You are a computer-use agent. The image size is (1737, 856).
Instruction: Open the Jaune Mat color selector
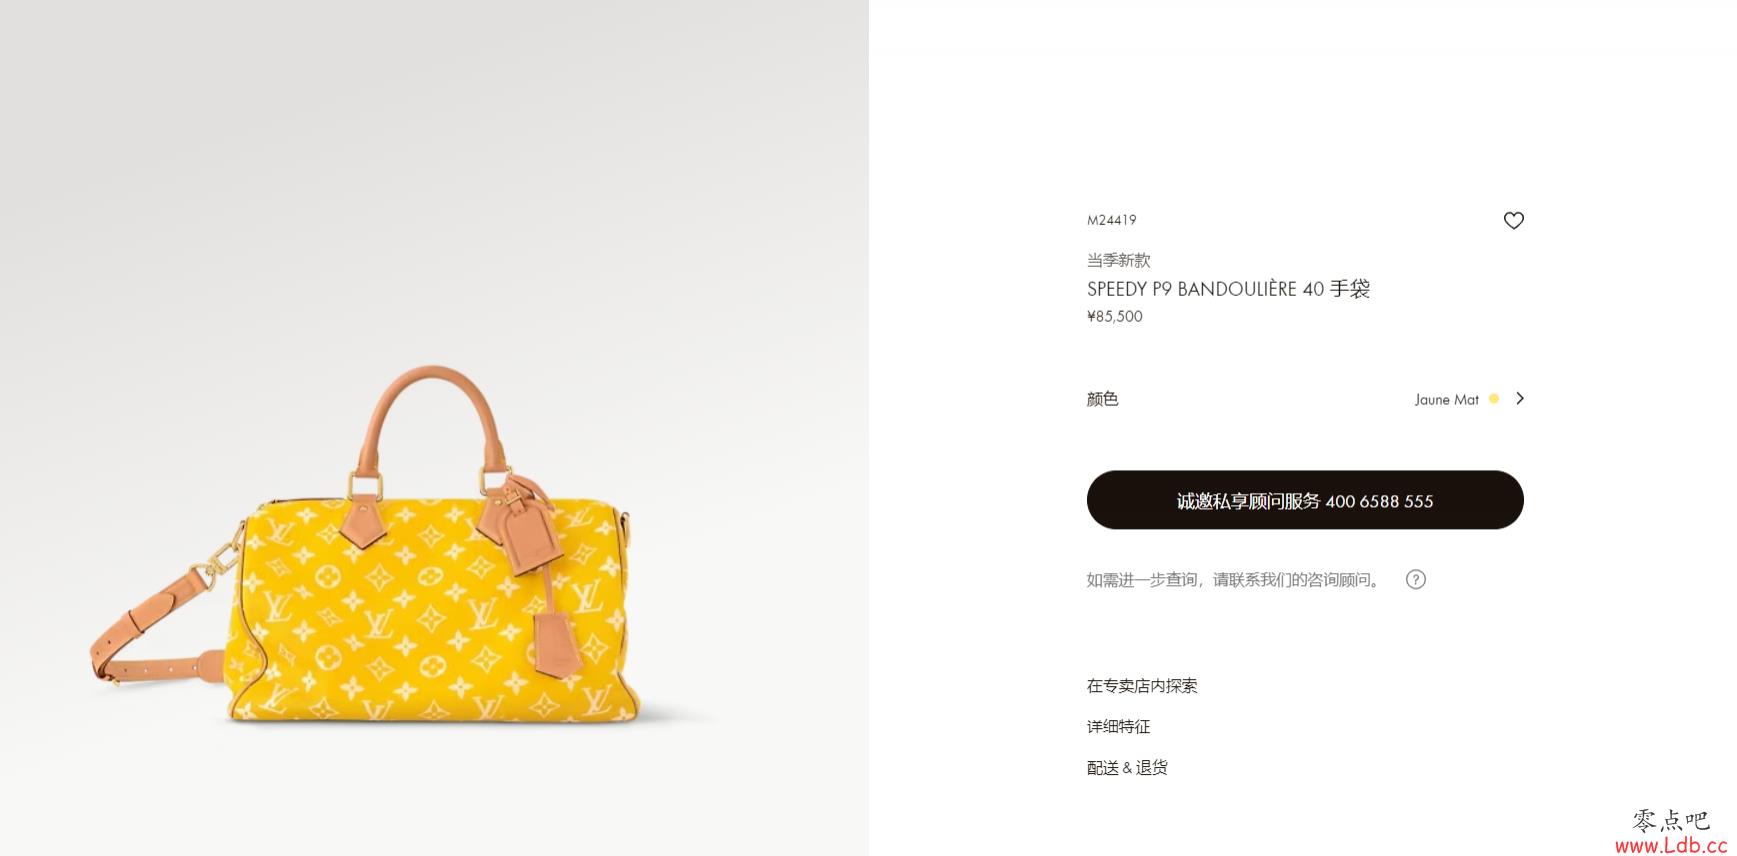[1446, 399]
